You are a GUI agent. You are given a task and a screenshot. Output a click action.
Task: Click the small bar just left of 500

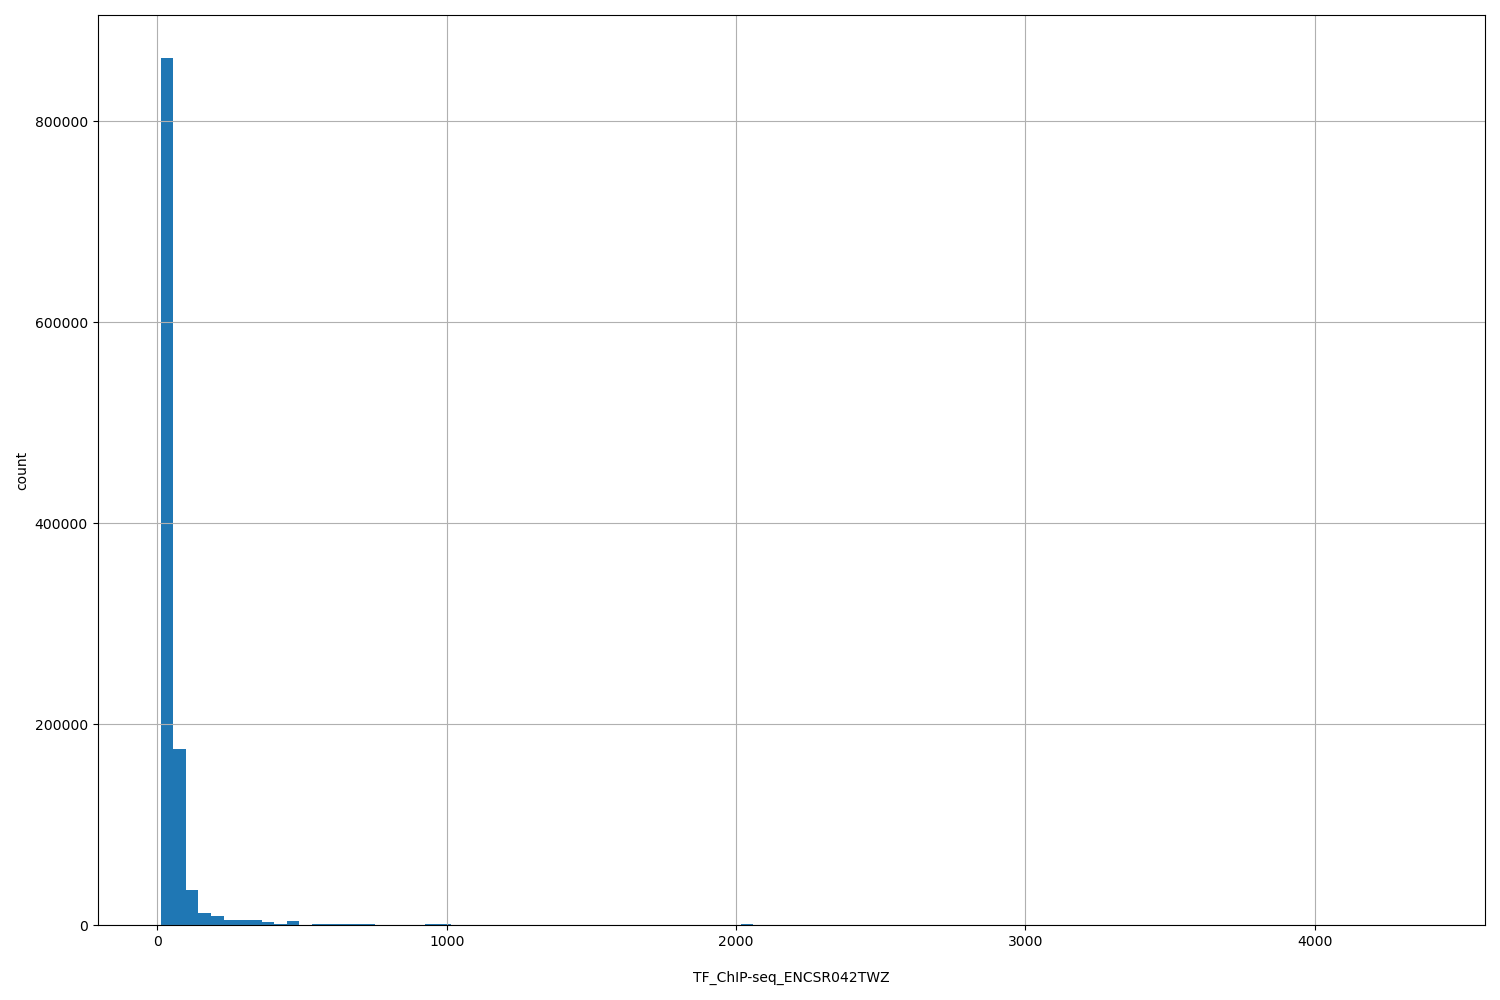(291, 922)
